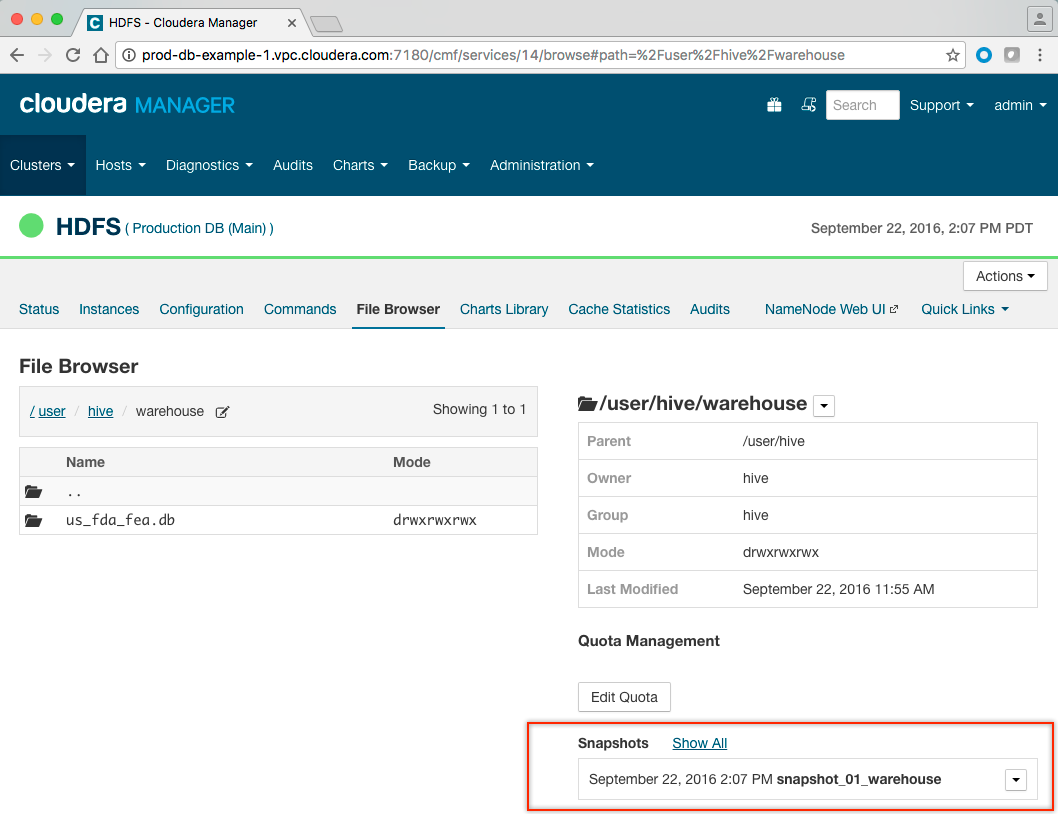Screen dimensions: 1058x814
Task: Open the Chrome user profile icon
Action: coord(1039,19)
